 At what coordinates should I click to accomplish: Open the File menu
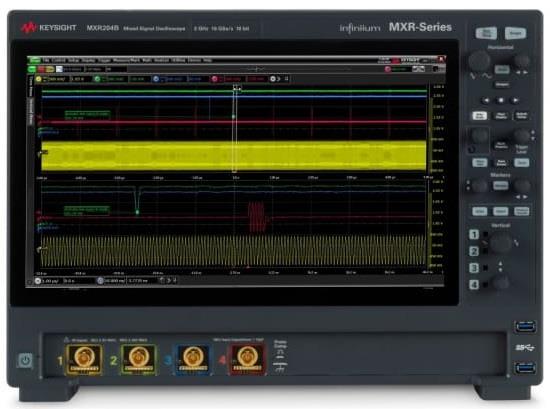[x=46, y=60]
